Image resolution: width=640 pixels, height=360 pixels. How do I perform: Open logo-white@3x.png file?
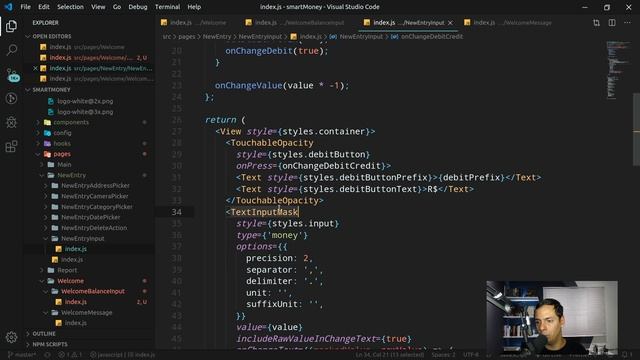coord(85,111)
